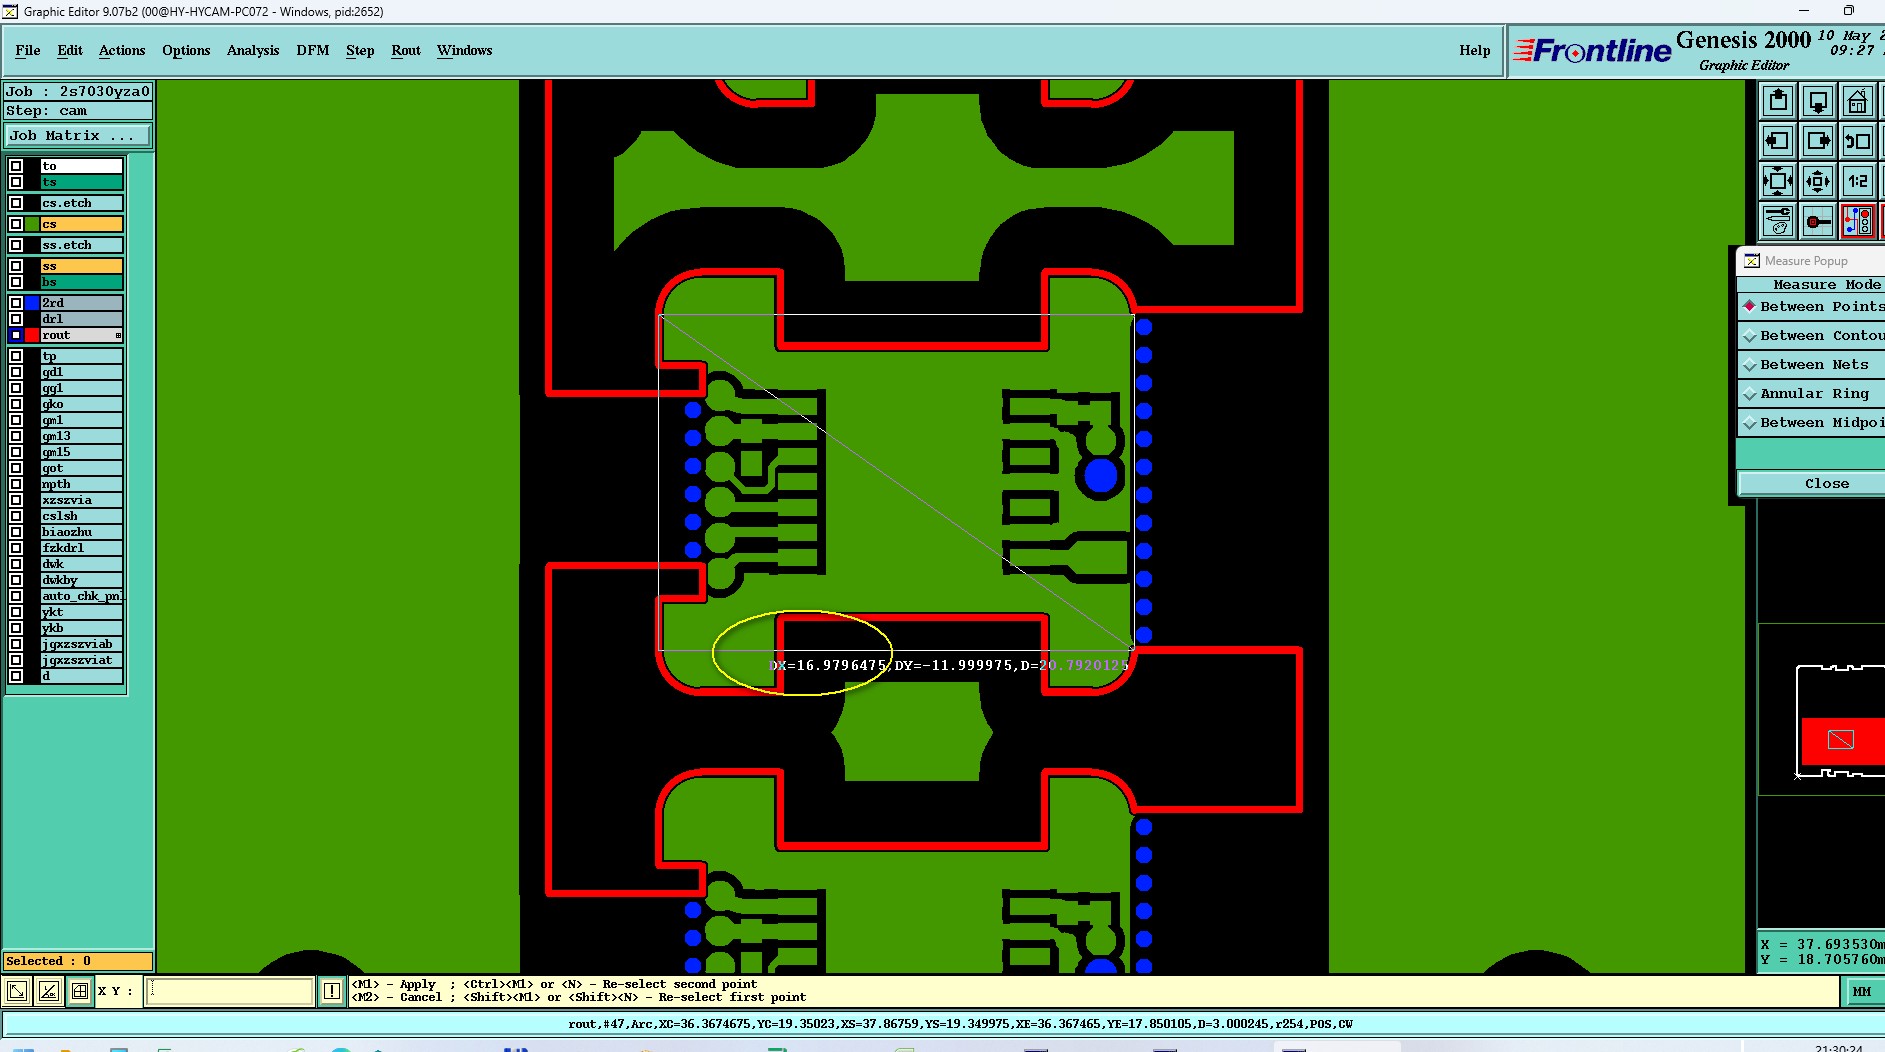Image resolution: width=1885 pixels, height=1052 pixels.
Task: Select the 'fzkdrl' layer name
Action: click(x=82, y=548)
